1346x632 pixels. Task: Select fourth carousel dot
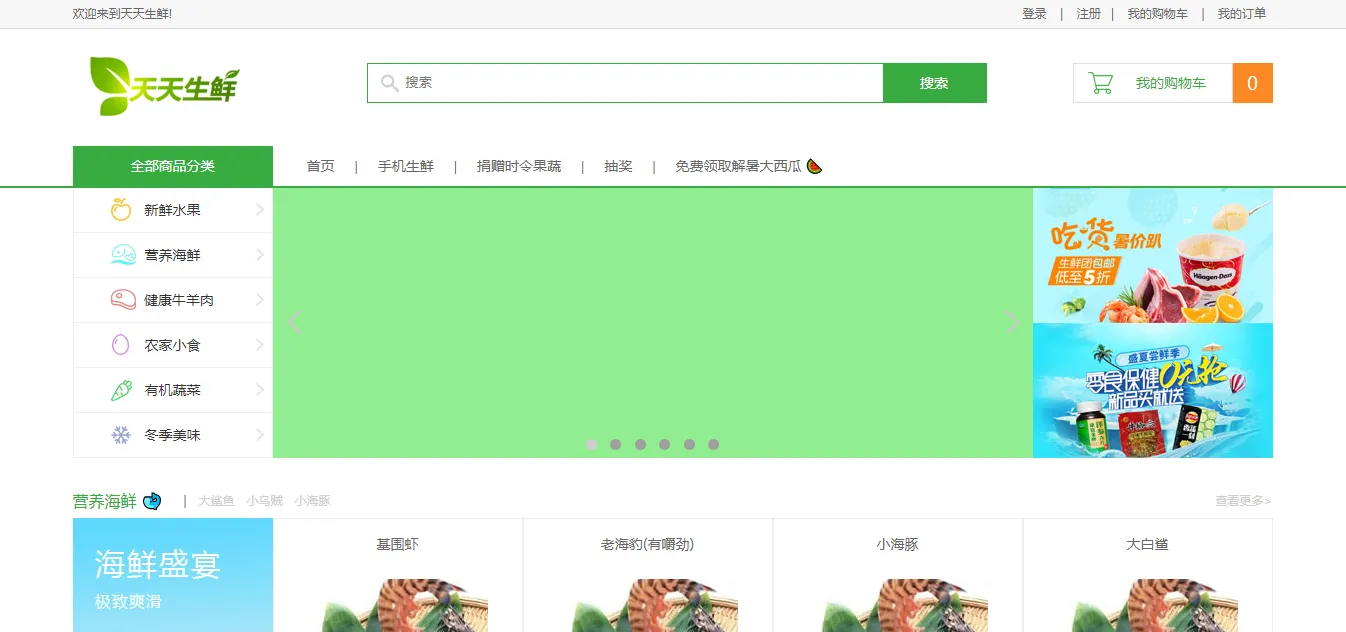click(665, 445)
